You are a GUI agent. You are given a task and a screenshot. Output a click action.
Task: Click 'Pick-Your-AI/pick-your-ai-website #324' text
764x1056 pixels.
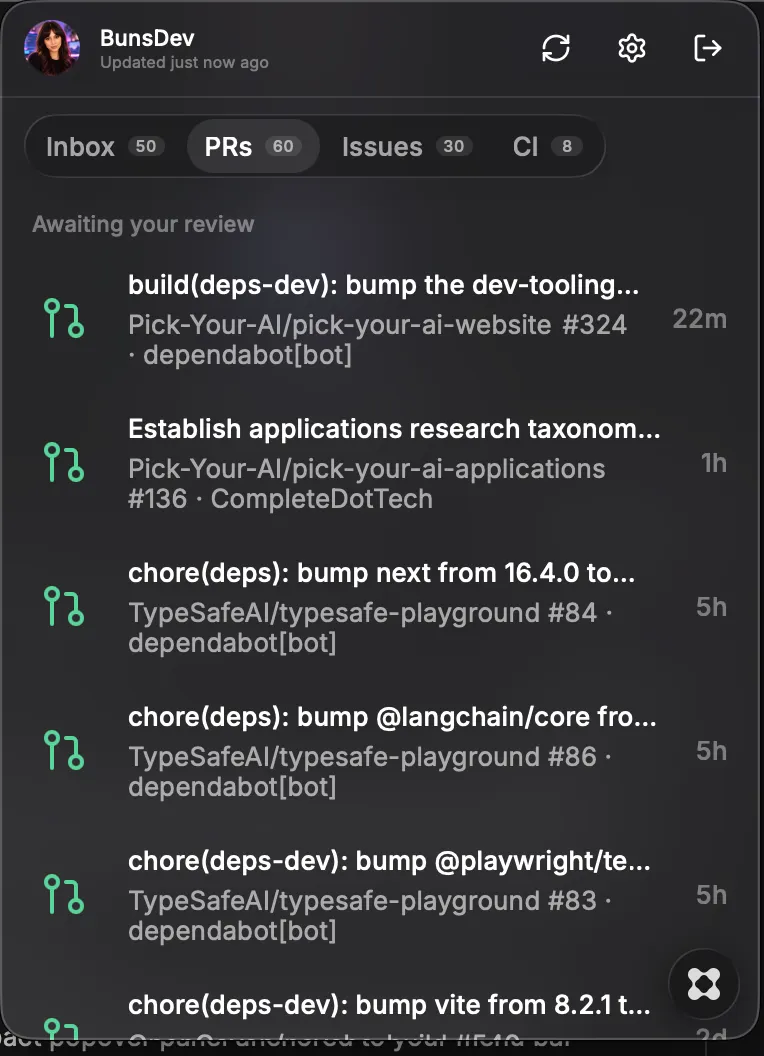pyautogui.click(x=377, y=325)
